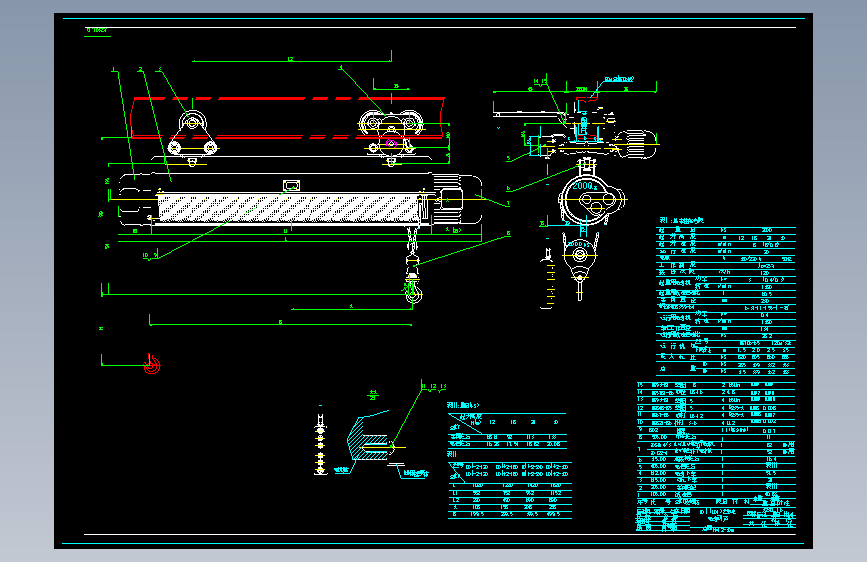Pick the lifting hook below the chain
This screenshot has width=867, height=562.
click(412, 292)
